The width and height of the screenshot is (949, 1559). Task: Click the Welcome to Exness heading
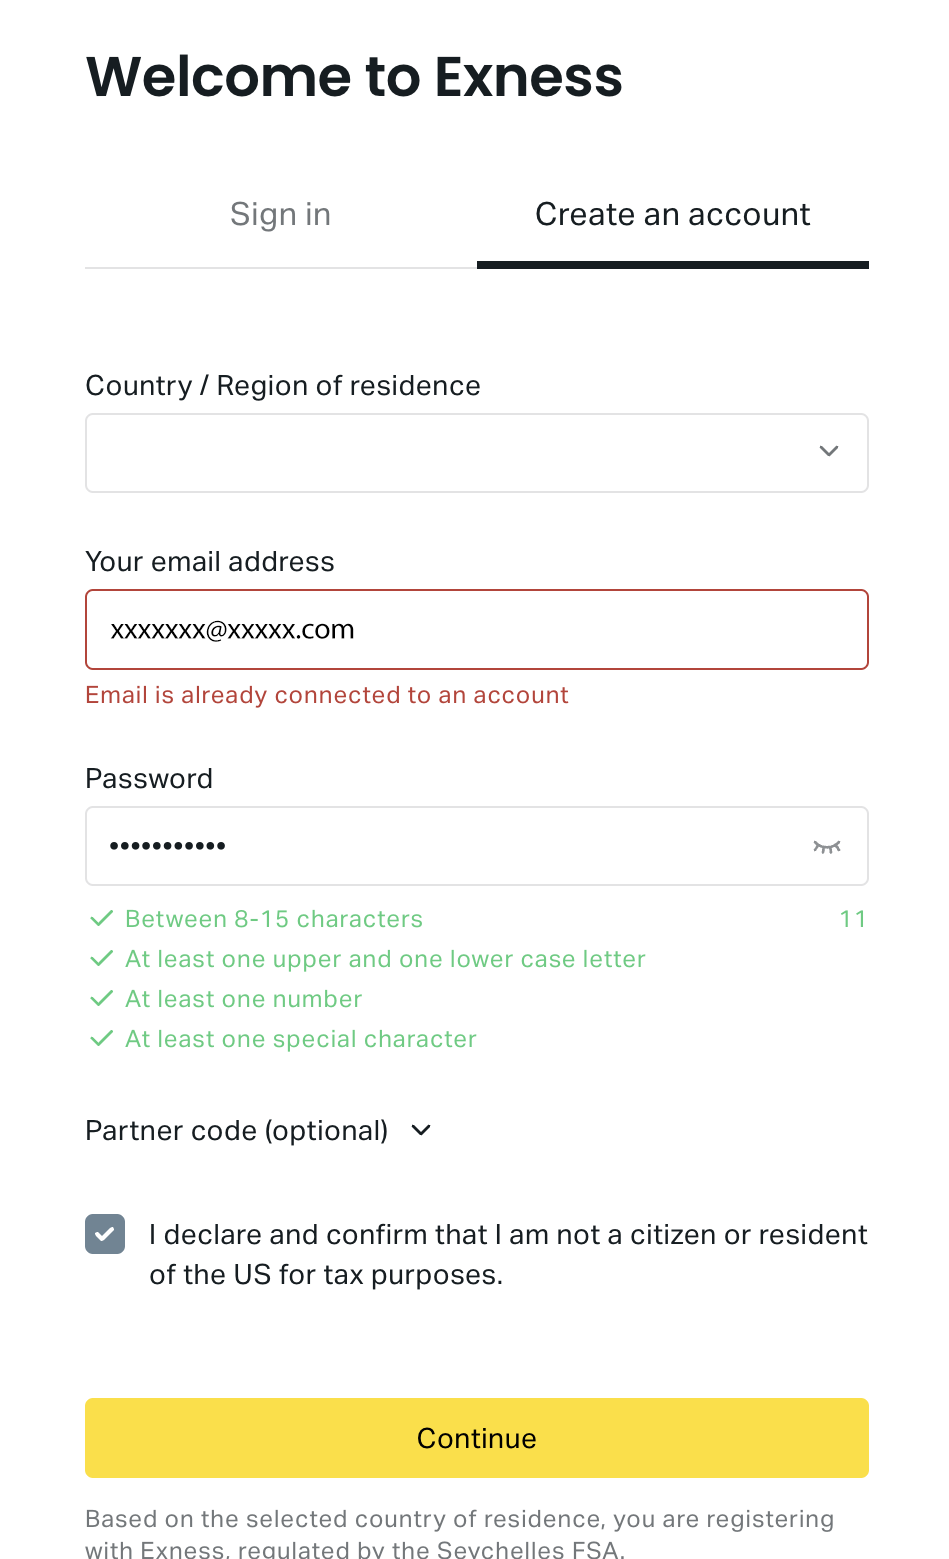(x=354, y=77)
